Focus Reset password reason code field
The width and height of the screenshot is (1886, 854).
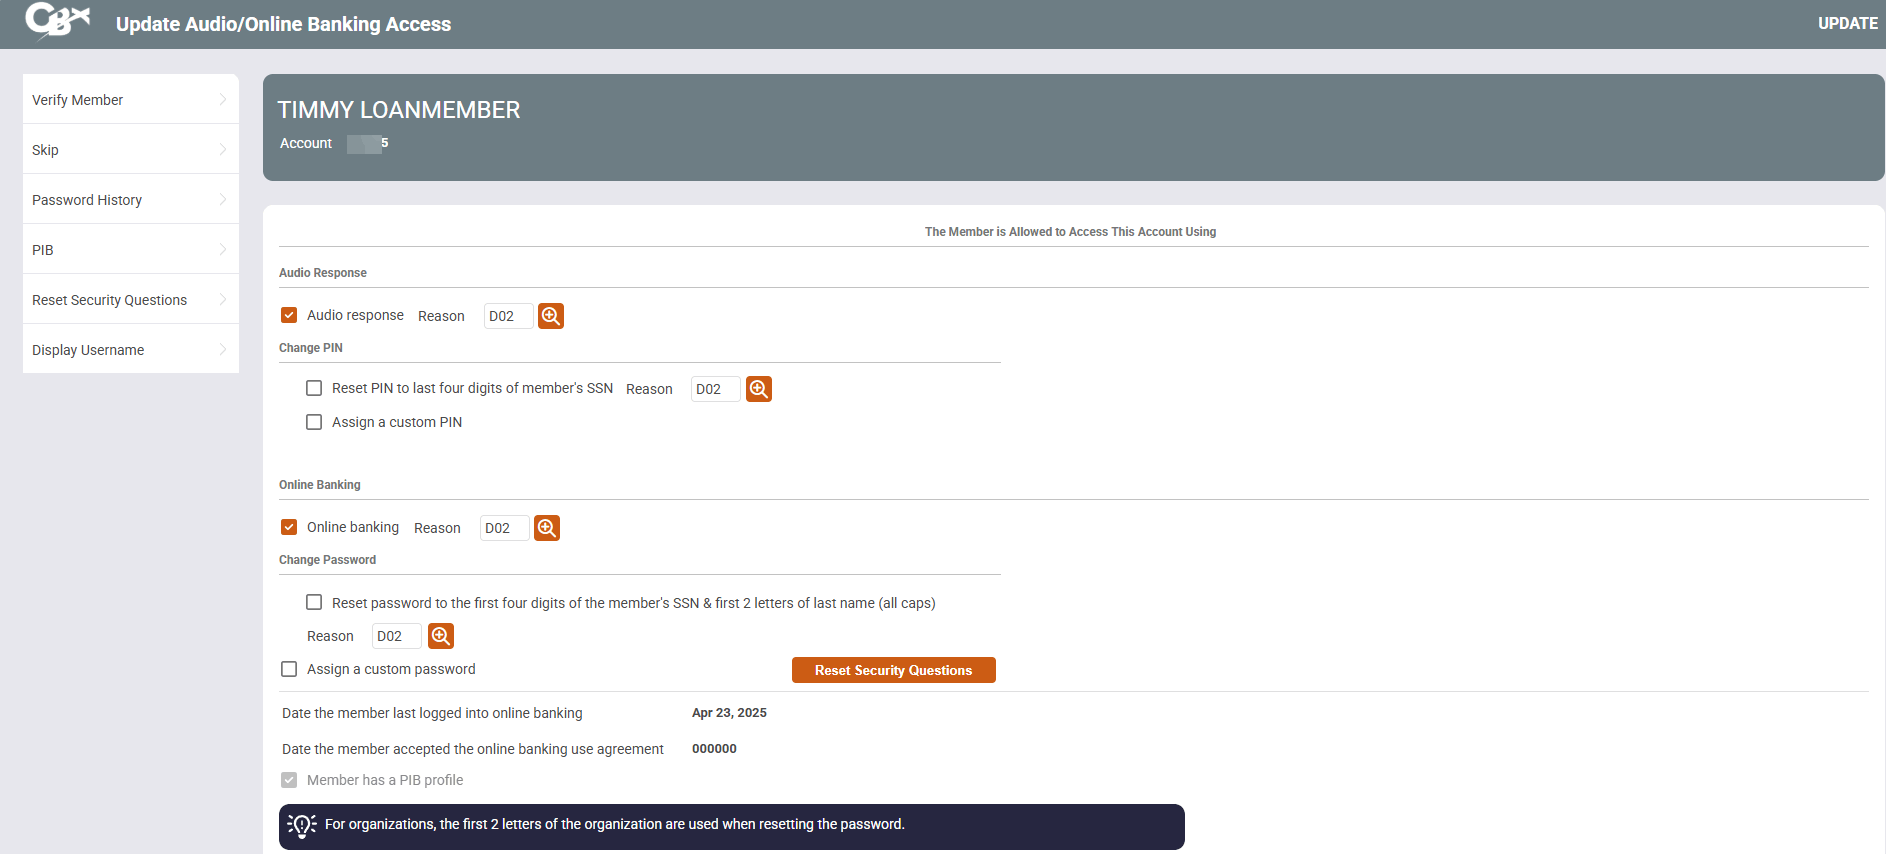tap(396, 636)
